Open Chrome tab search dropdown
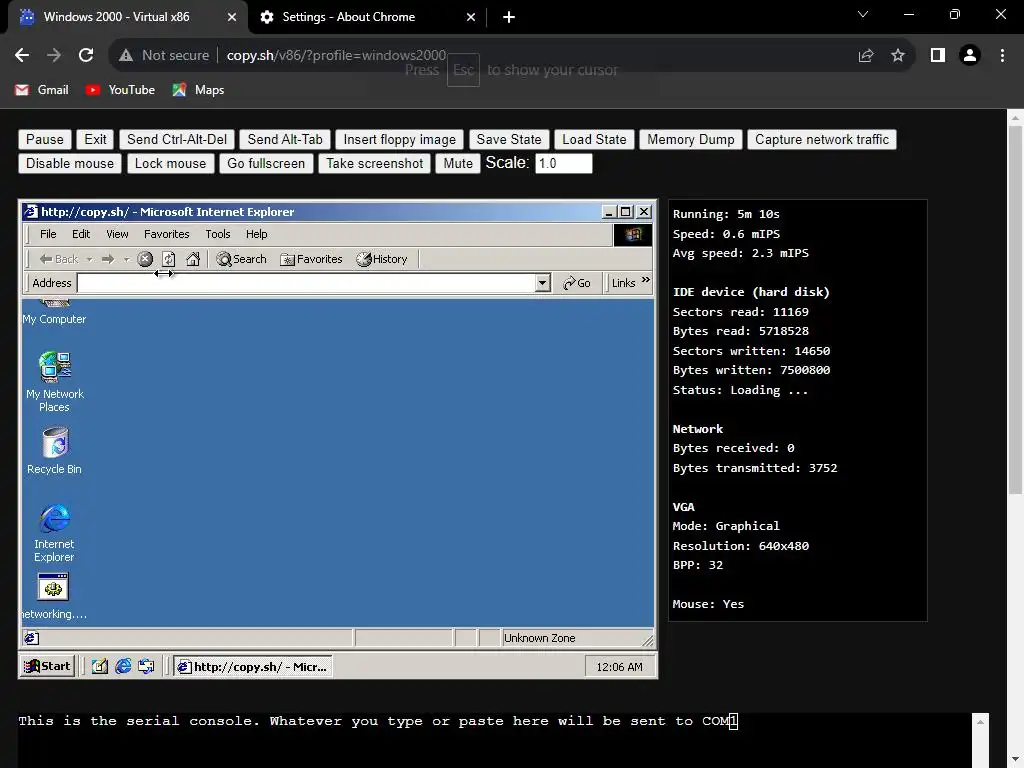 863,14
